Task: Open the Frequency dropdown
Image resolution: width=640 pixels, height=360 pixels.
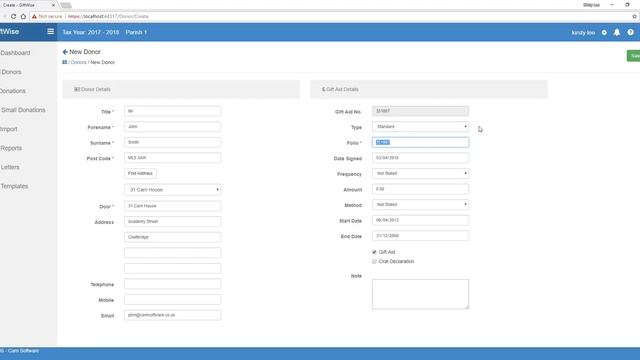Action: coord(420,173)
